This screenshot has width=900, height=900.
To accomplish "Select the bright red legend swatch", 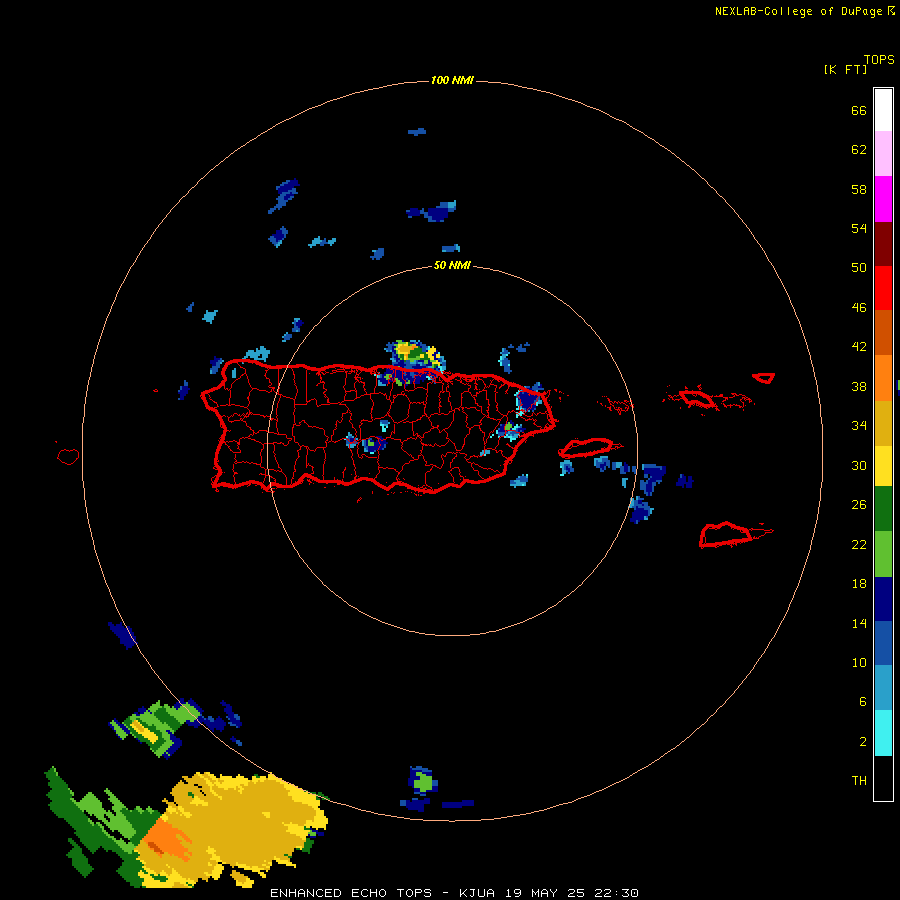I will [883, 288].
